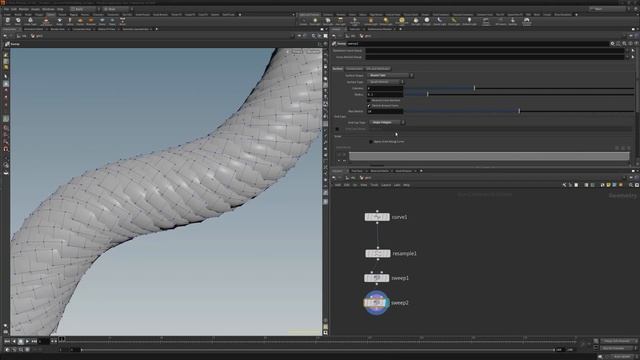Open the Render menu in the main menu bar
Image resolution: width=640 pixels, height=360 pixels.
(x=24, y=9)
